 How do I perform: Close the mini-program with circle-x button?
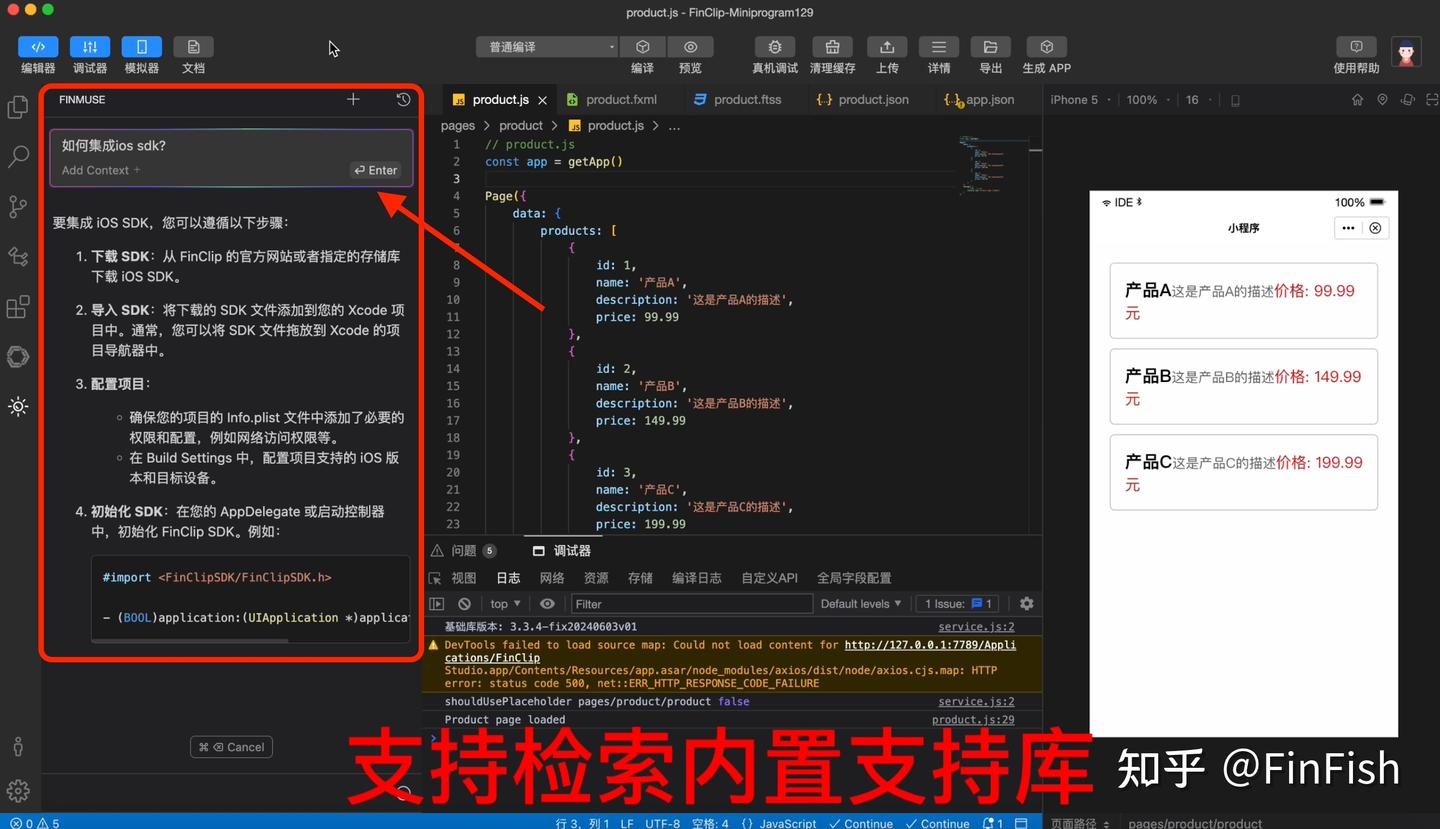point(1375,228)
